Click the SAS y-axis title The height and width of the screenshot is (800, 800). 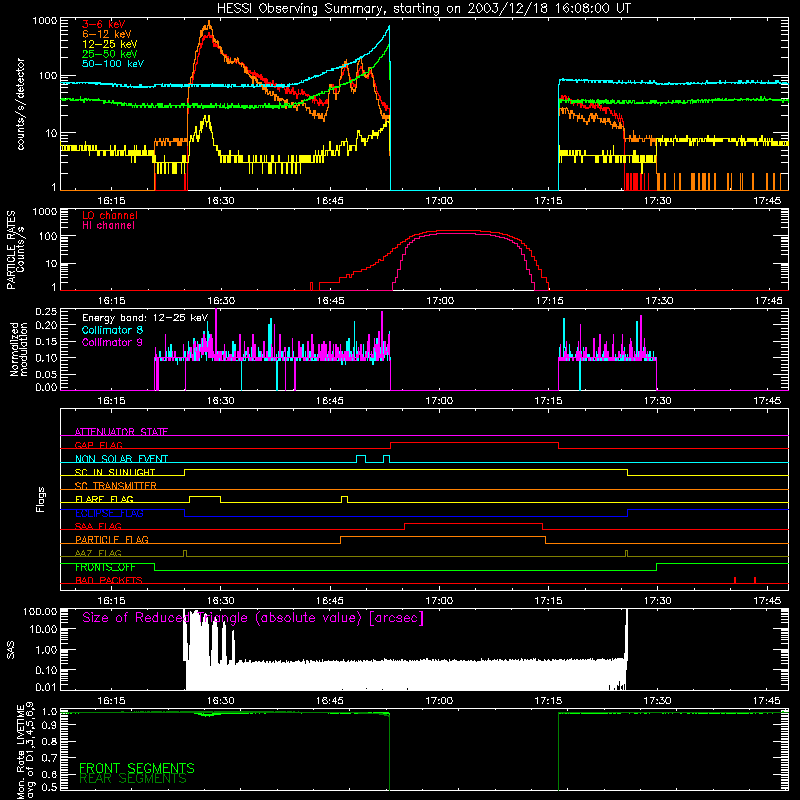[x=11, y=650]
